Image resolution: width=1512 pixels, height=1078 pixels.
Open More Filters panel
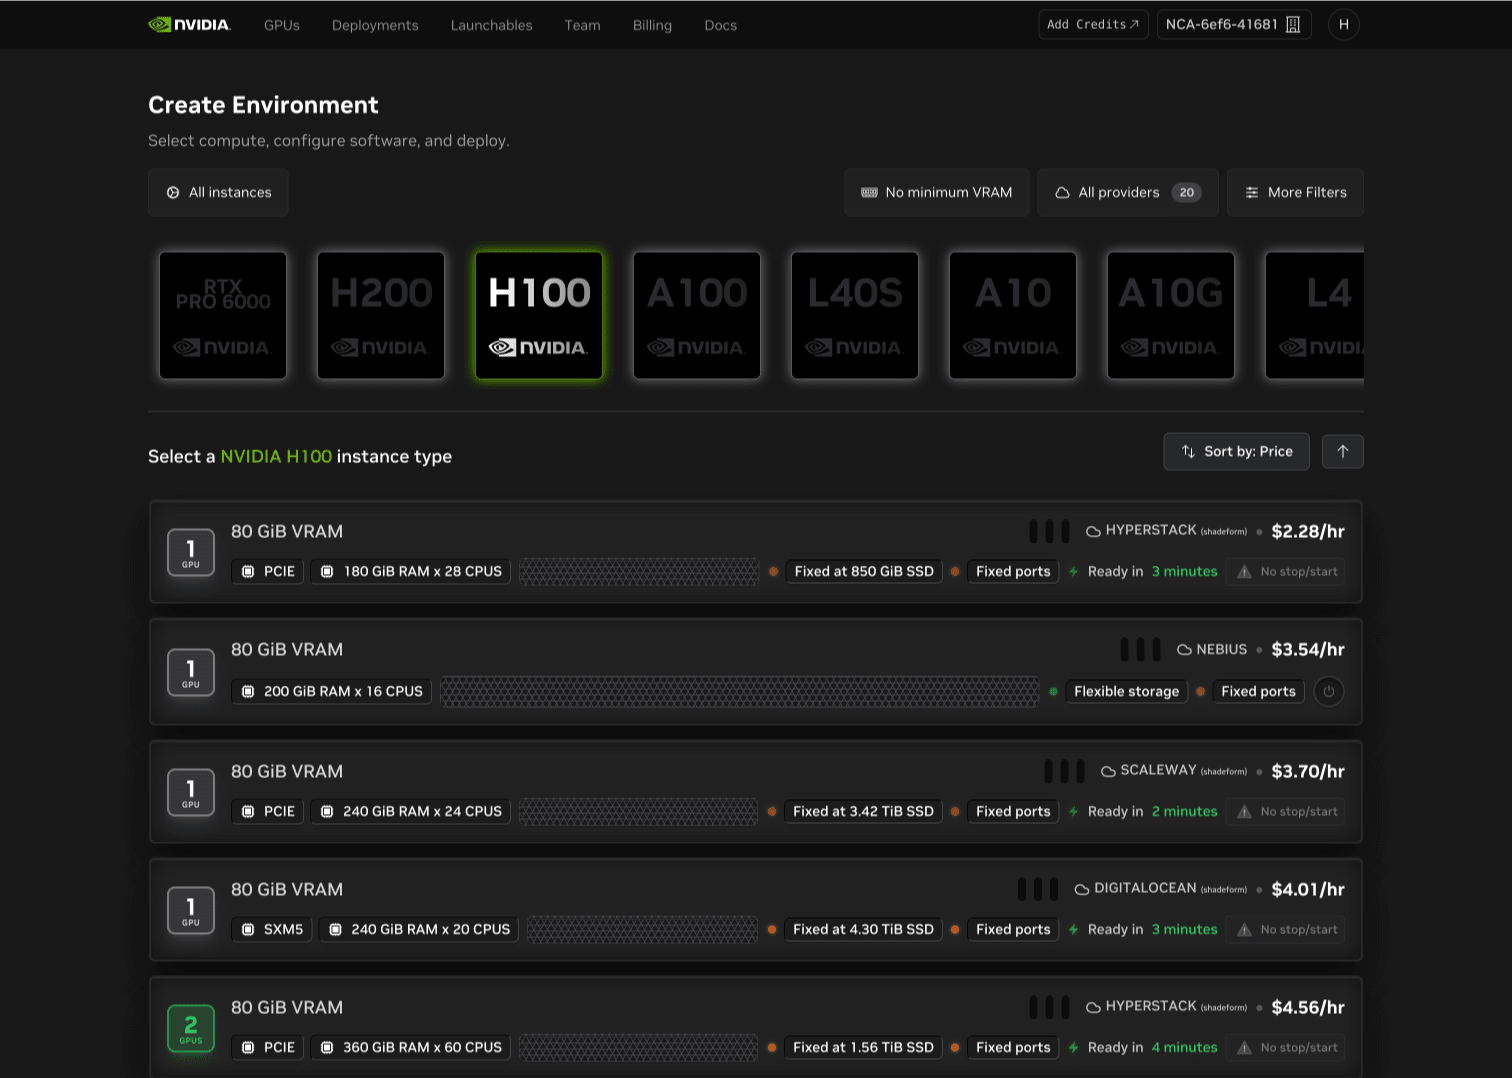pos(1295,193)
